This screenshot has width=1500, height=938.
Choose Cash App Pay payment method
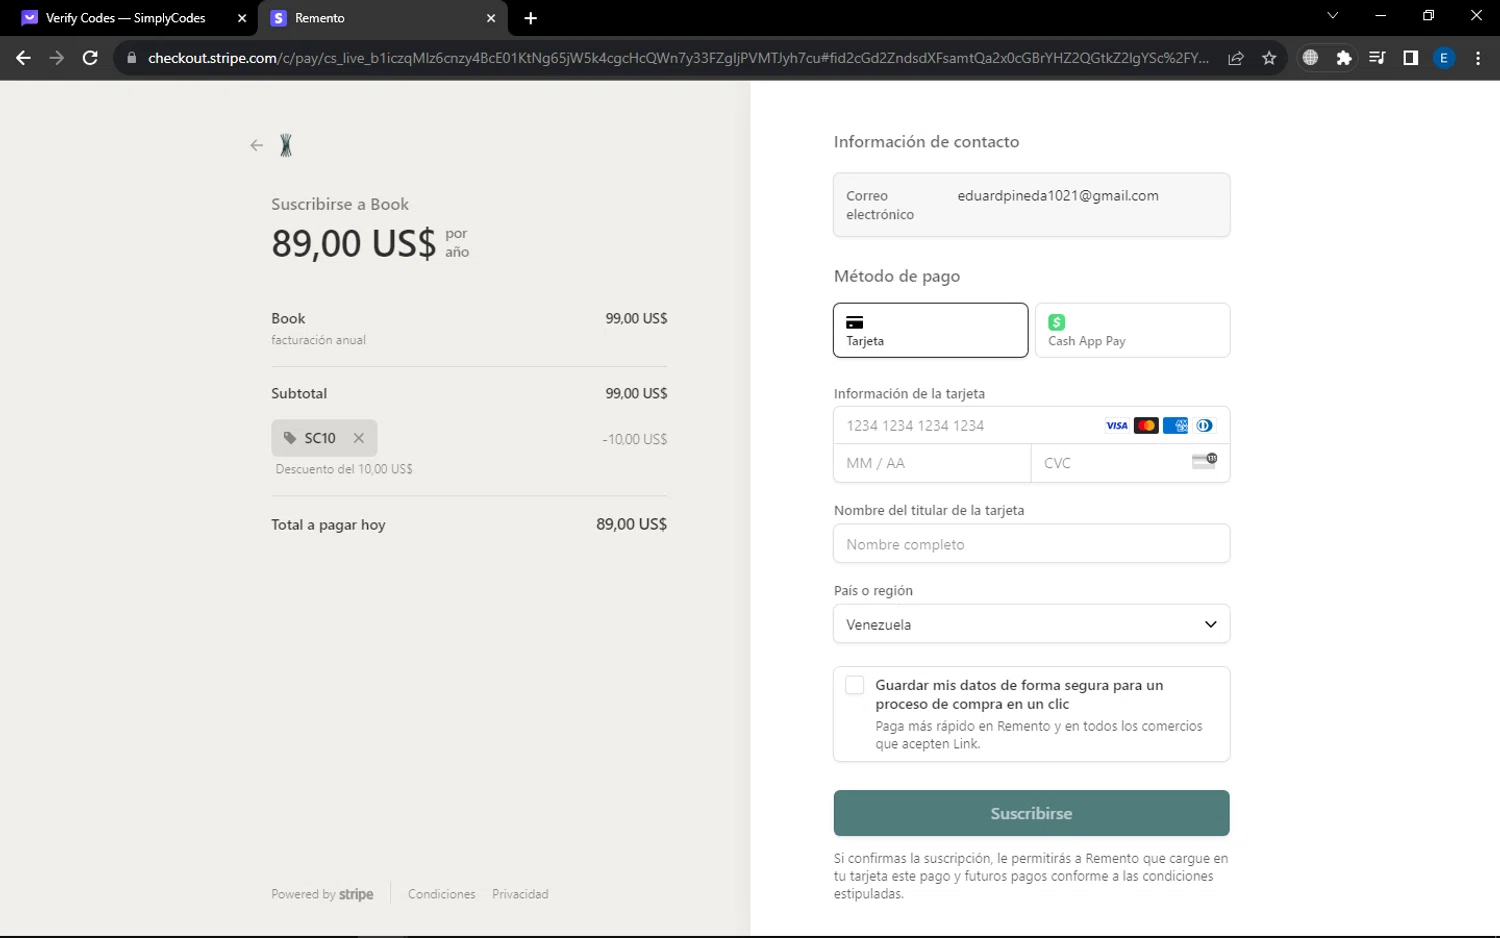click(1132, 330)
